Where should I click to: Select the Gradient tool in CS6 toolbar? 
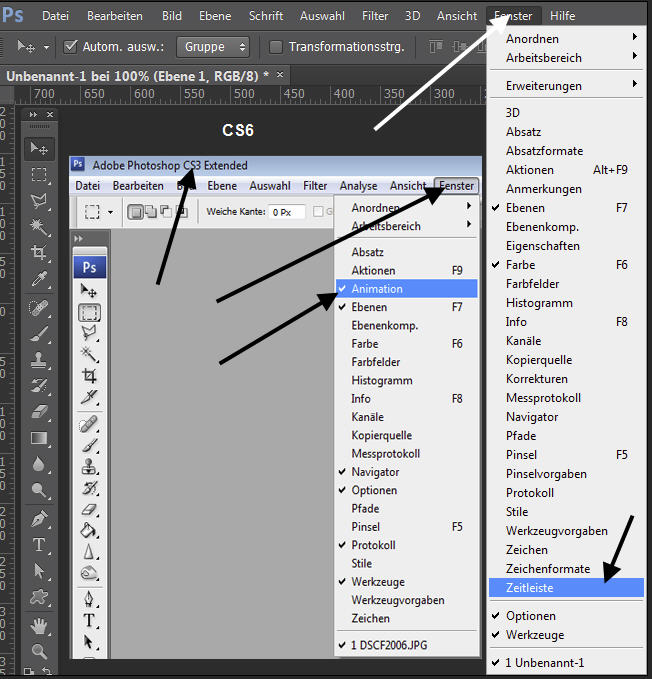39,437
